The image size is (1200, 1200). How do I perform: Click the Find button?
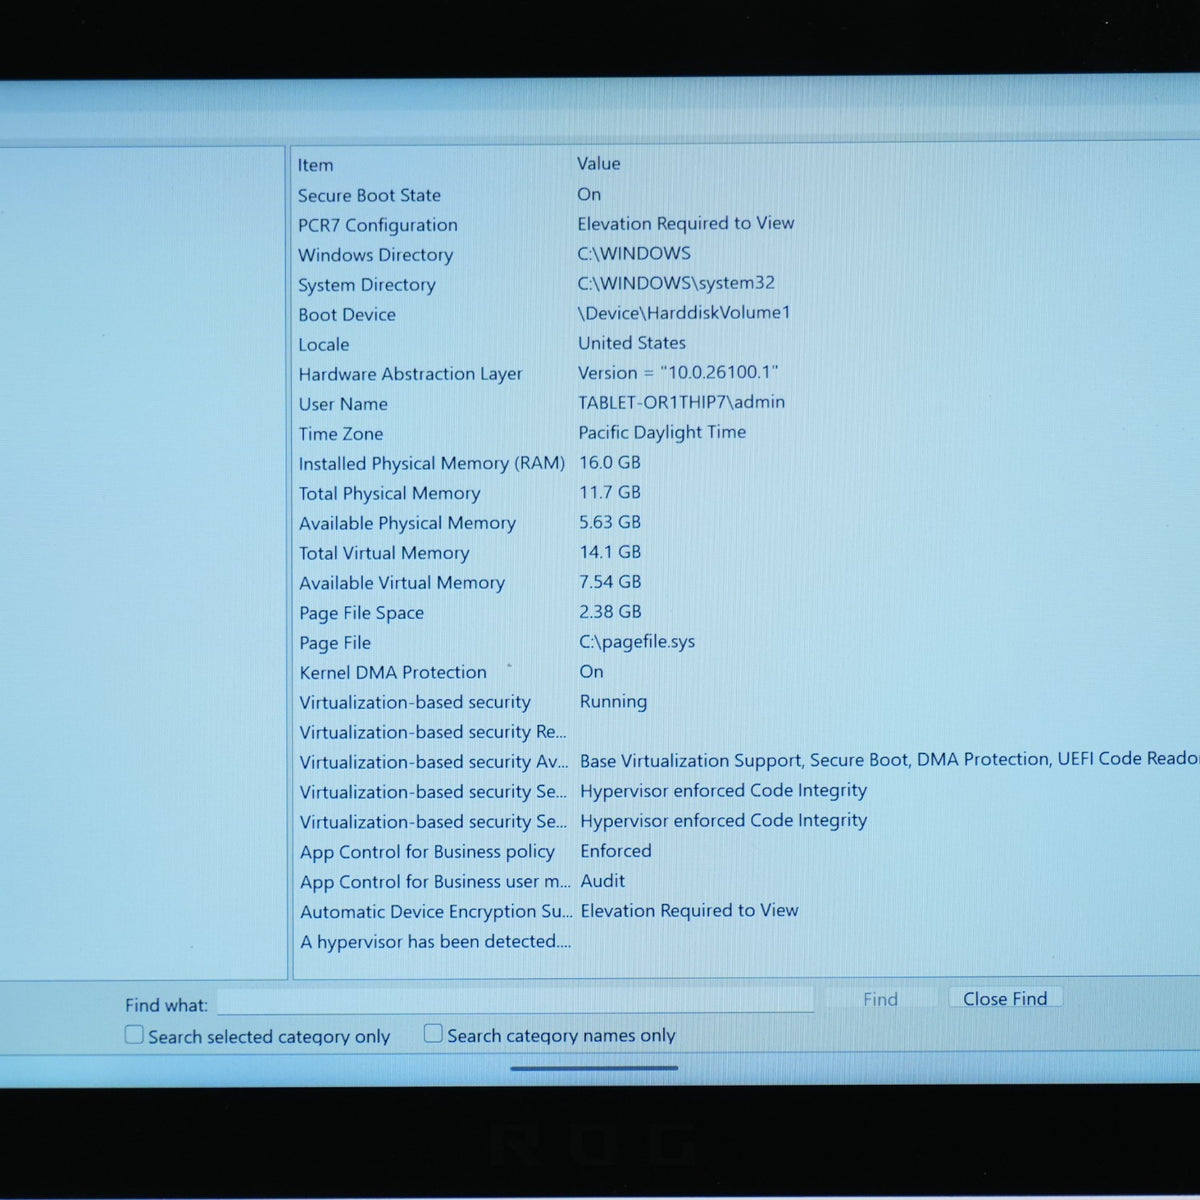(880, 998)
